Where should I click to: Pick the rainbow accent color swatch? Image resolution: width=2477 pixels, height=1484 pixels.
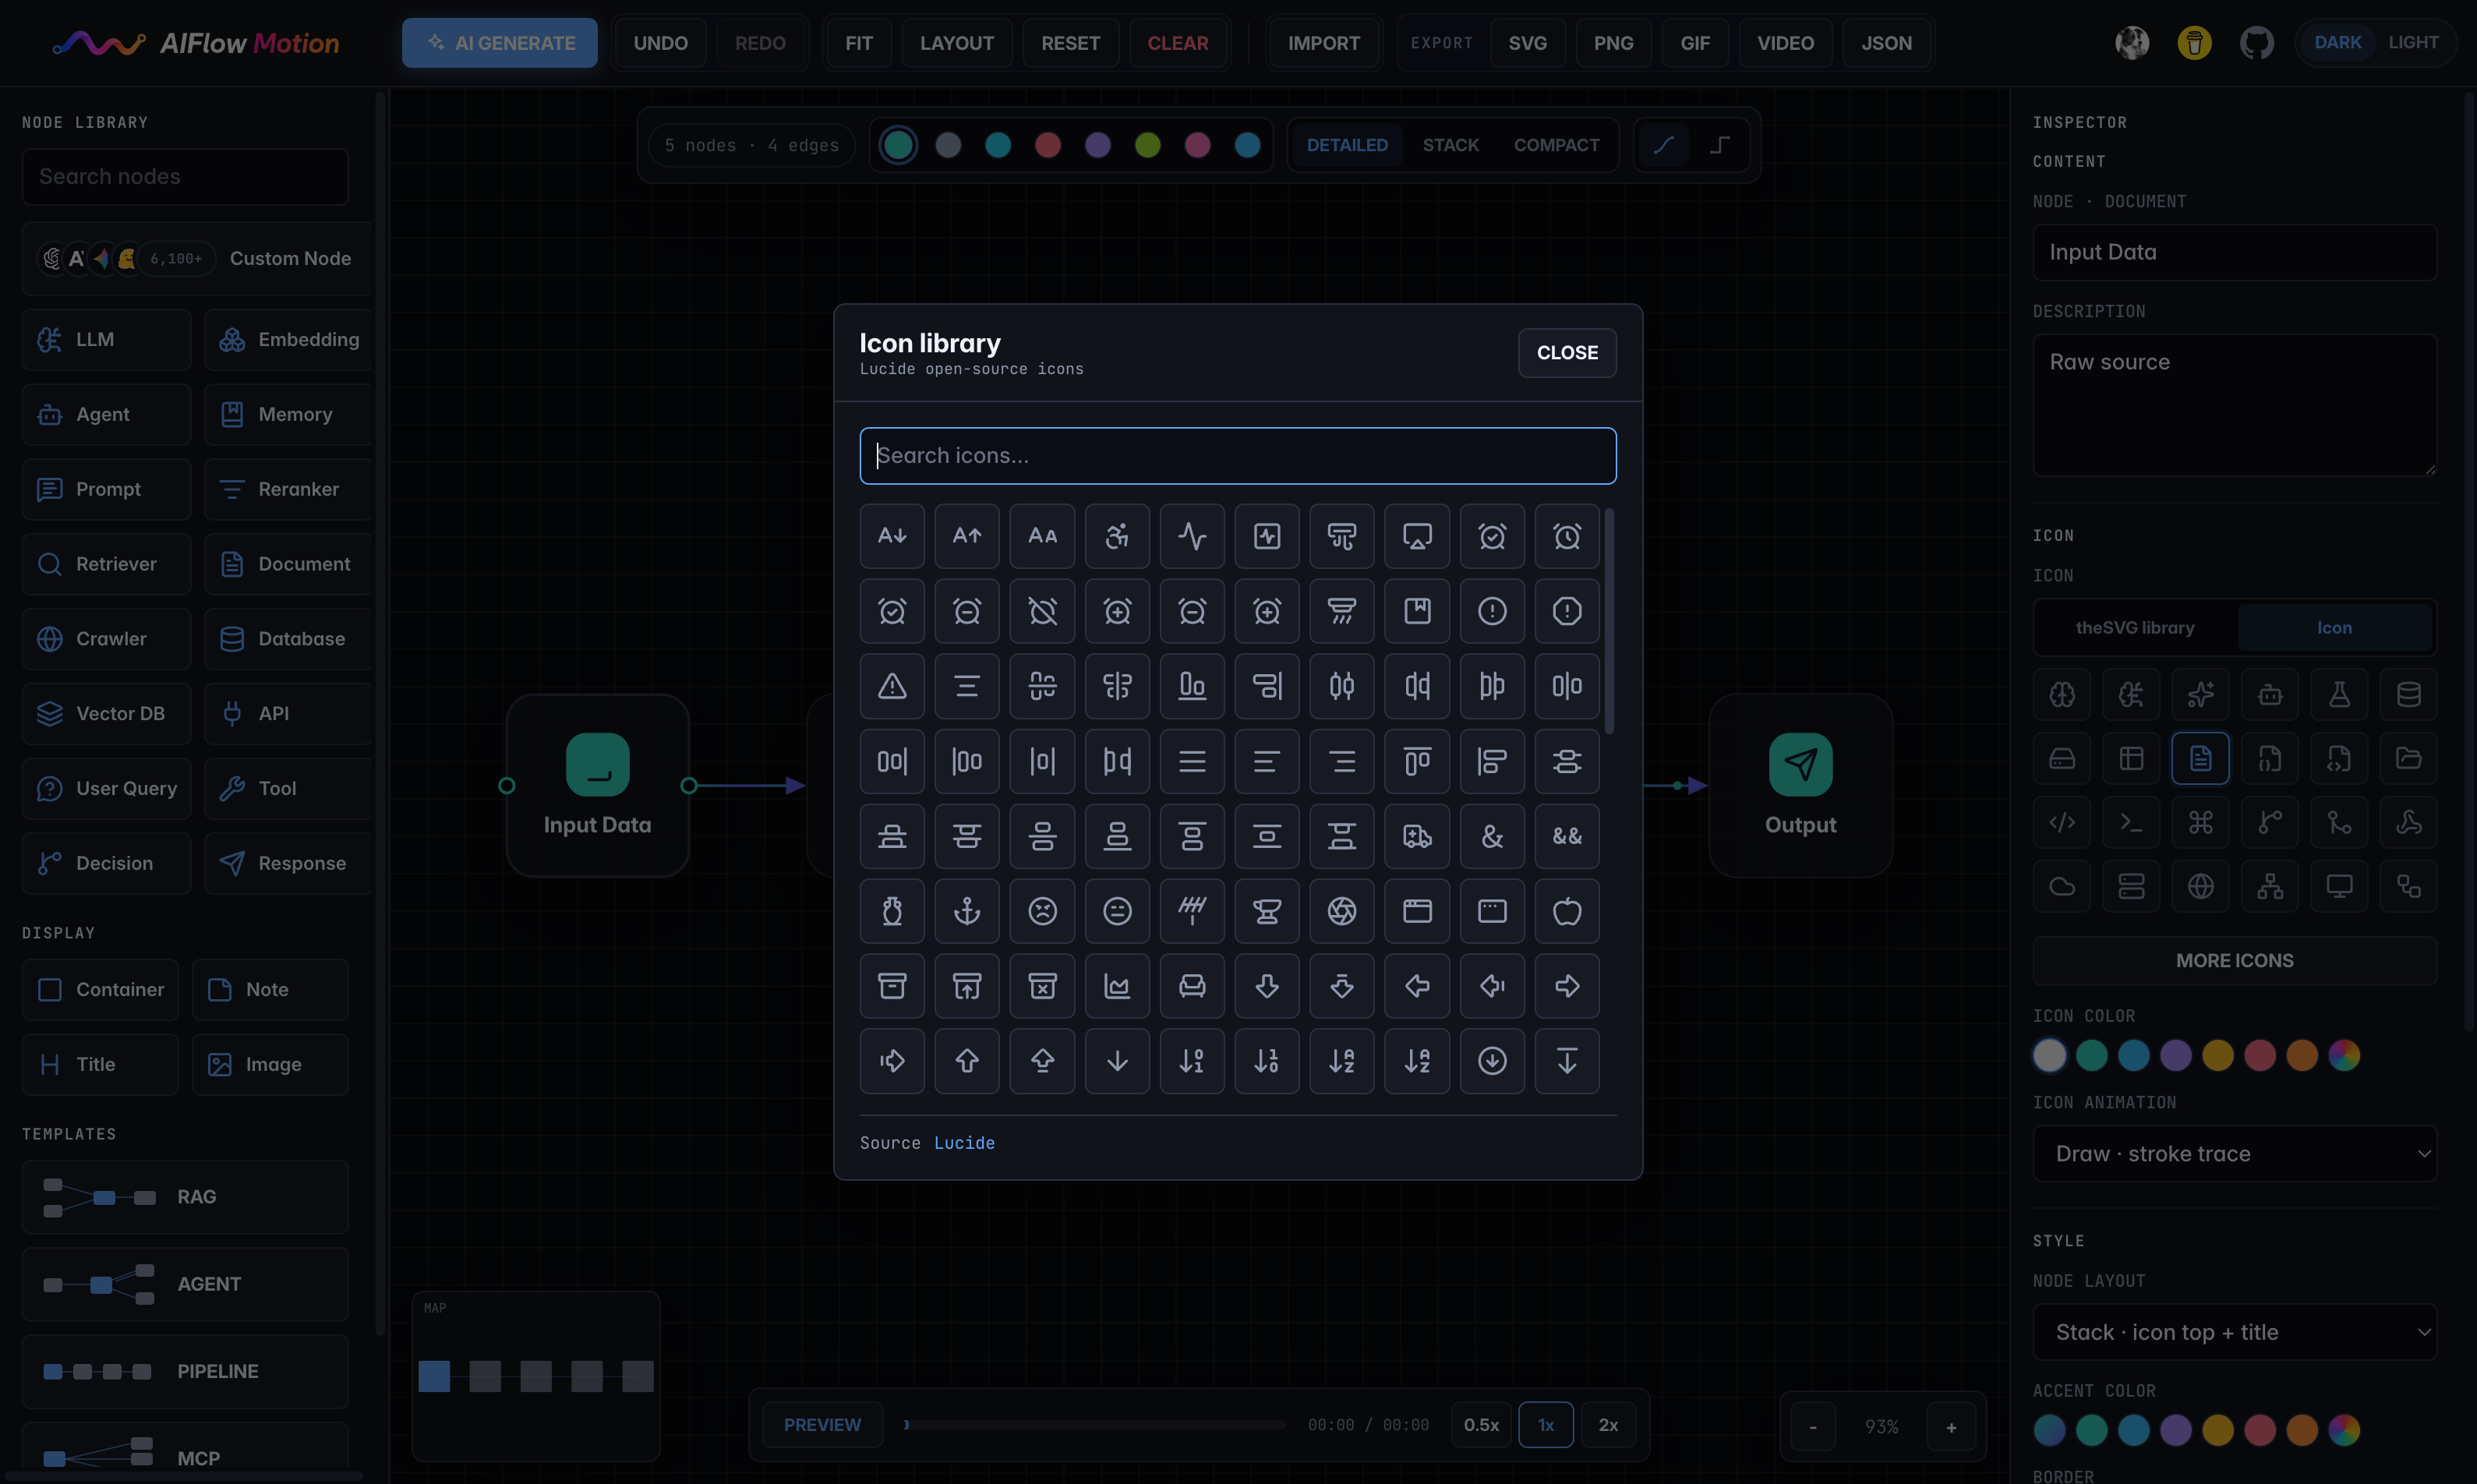click(x=2343, y=1429)
